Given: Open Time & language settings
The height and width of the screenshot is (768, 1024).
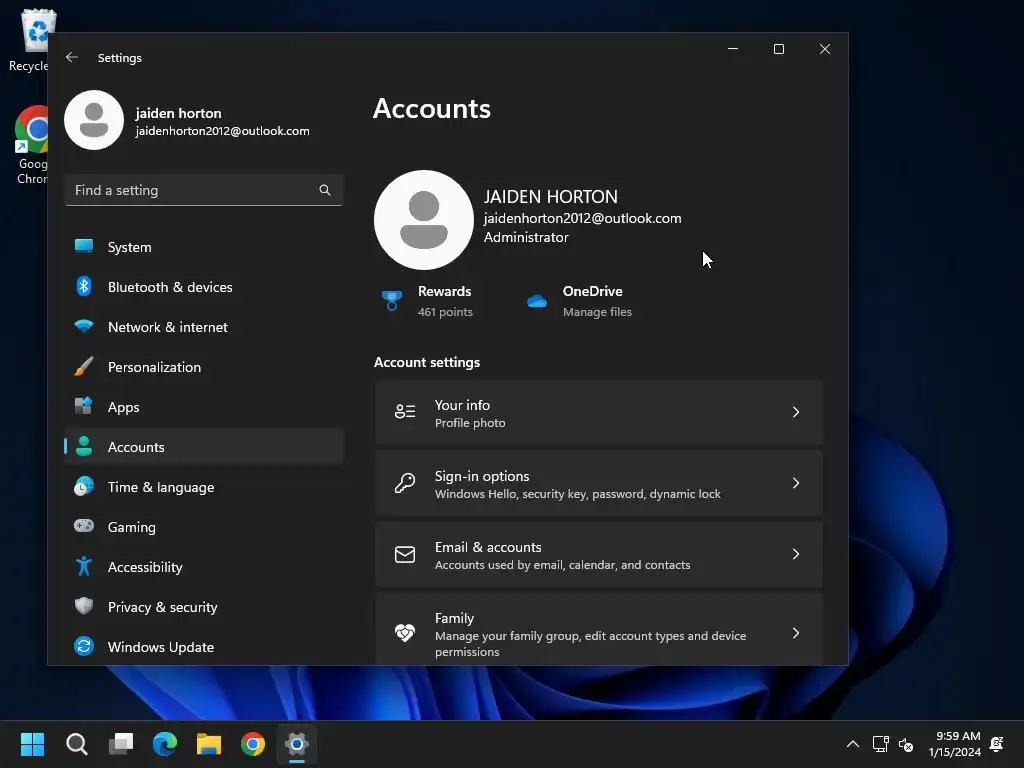Looking at the screenshot, I should click(x=204, y=487).
